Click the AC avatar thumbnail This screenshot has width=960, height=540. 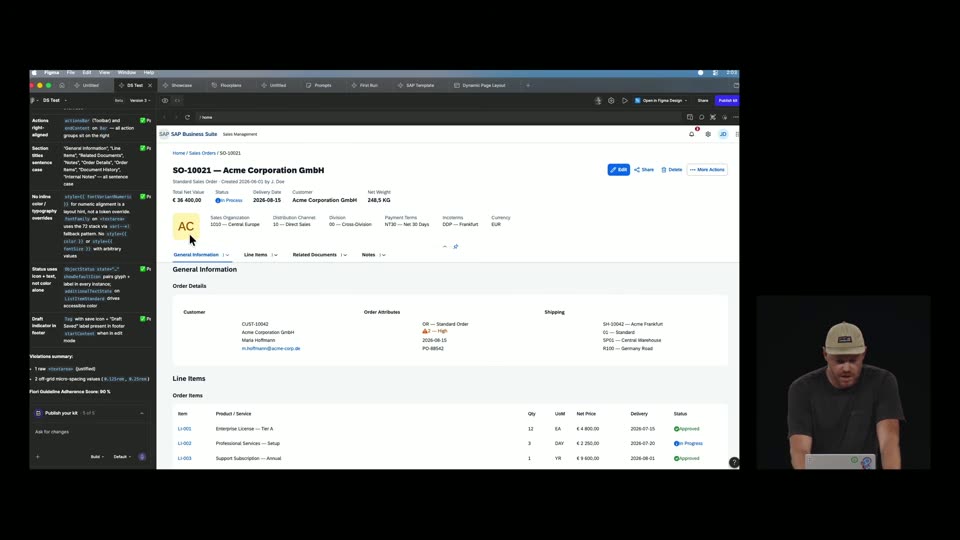pyautogui.click(x=186, y=227)
